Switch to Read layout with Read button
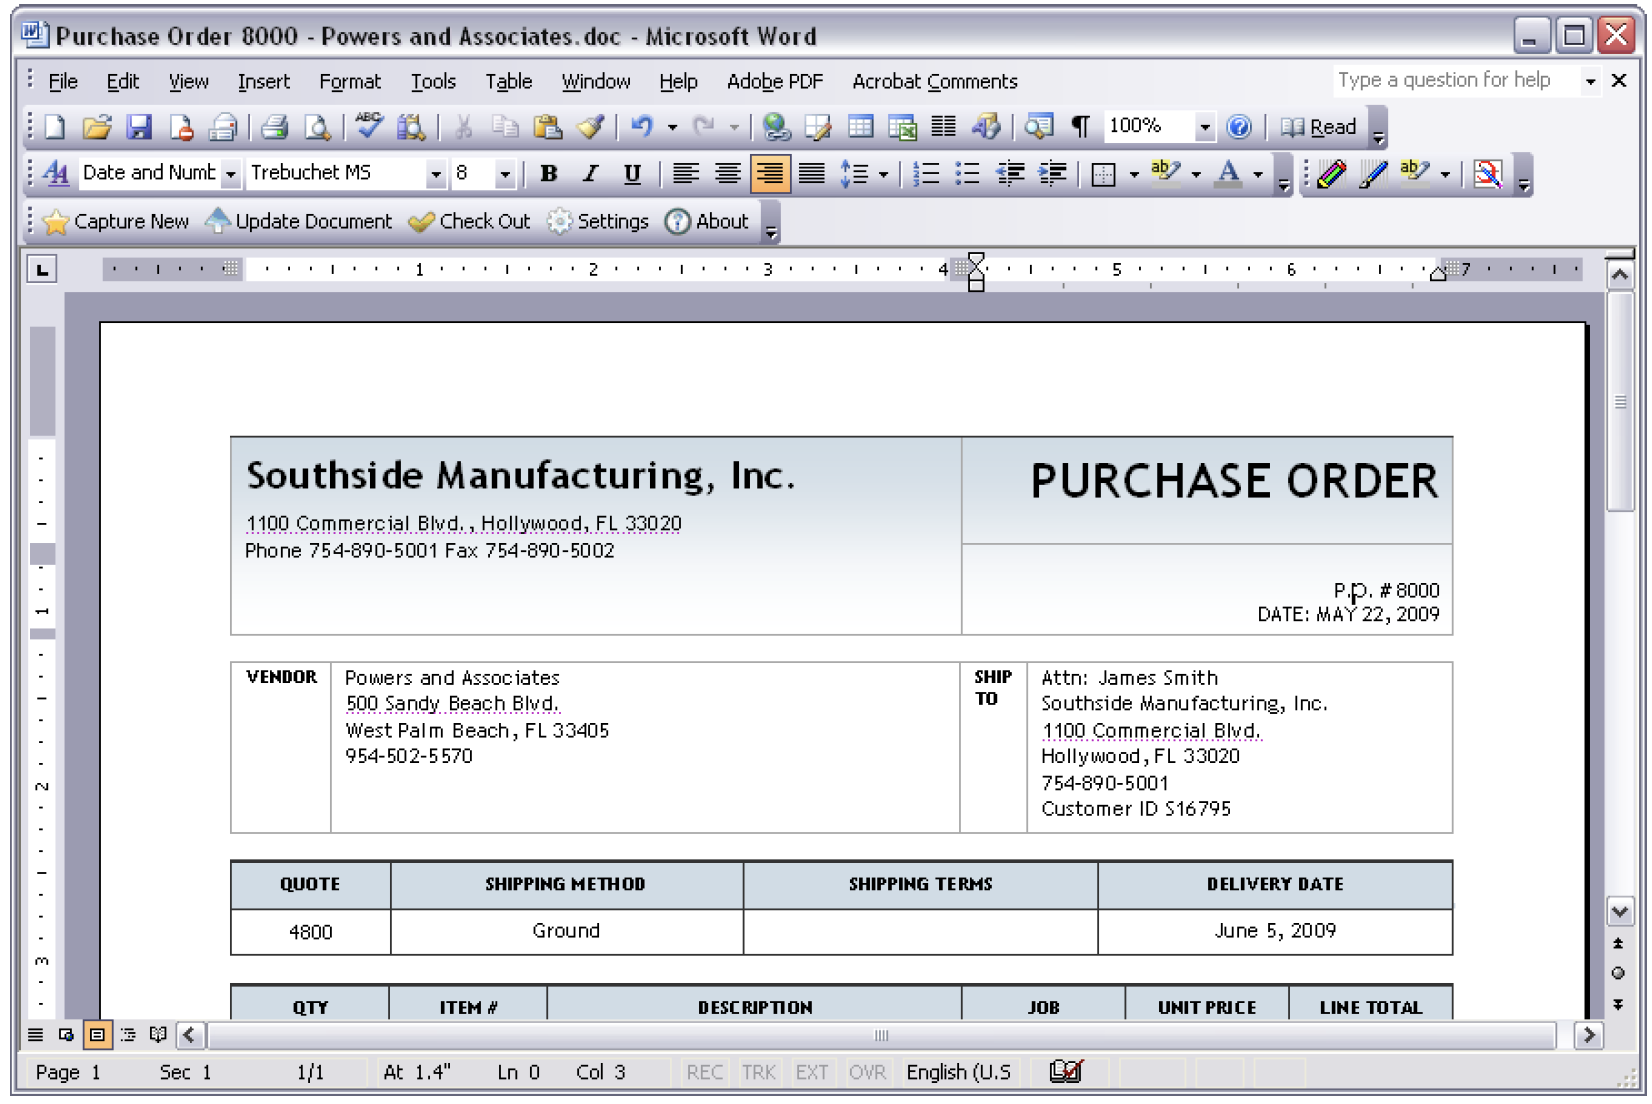 coord(1319,127)
